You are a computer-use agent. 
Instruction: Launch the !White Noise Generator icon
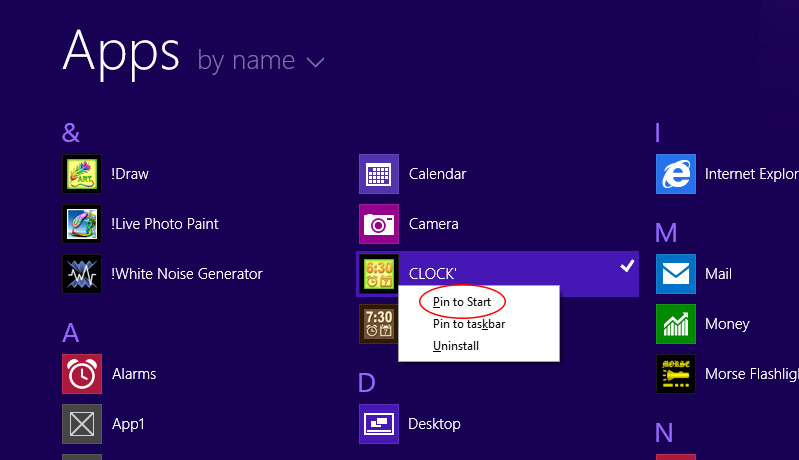click(x=82, y=274)
